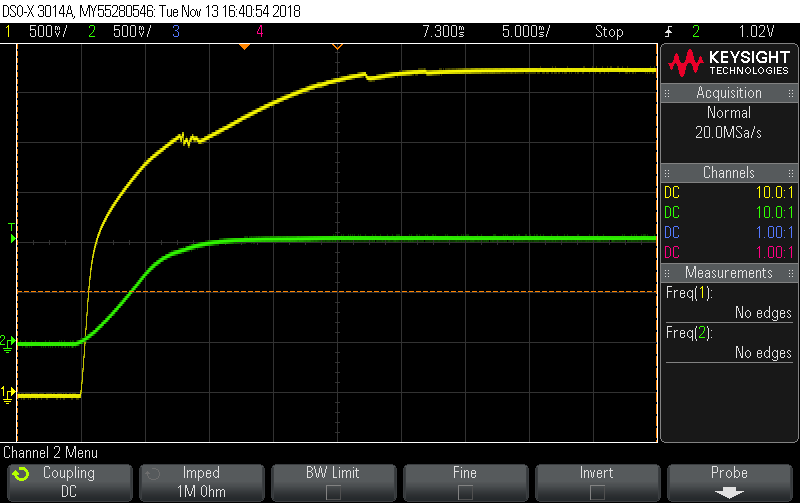Click the BW Limit softkey label
The image size is (800, 503).
[x=333, y=473]
